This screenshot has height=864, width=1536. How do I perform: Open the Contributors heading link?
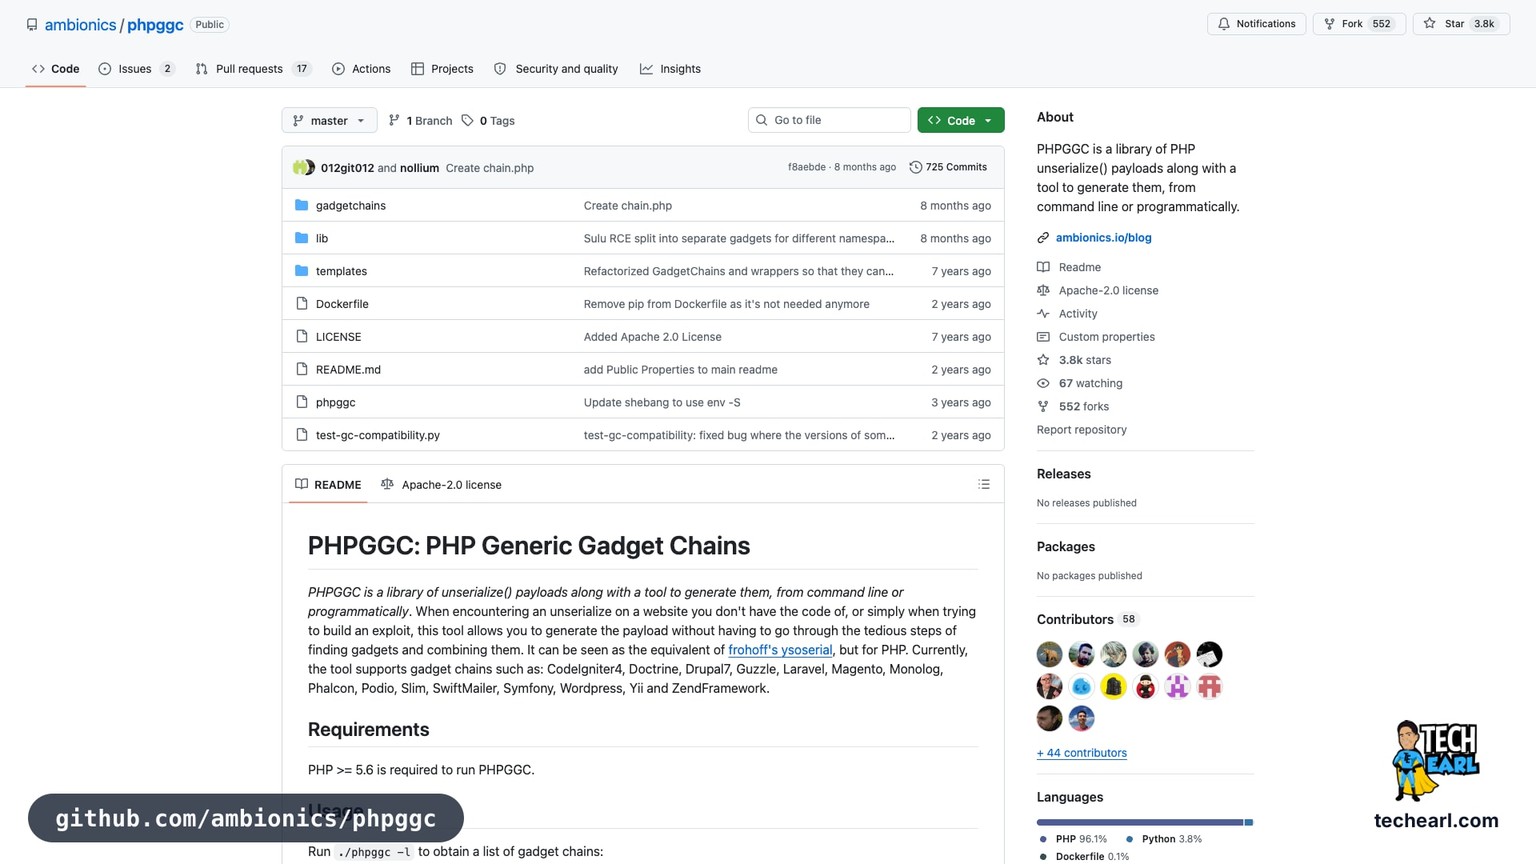[1087, 620]
